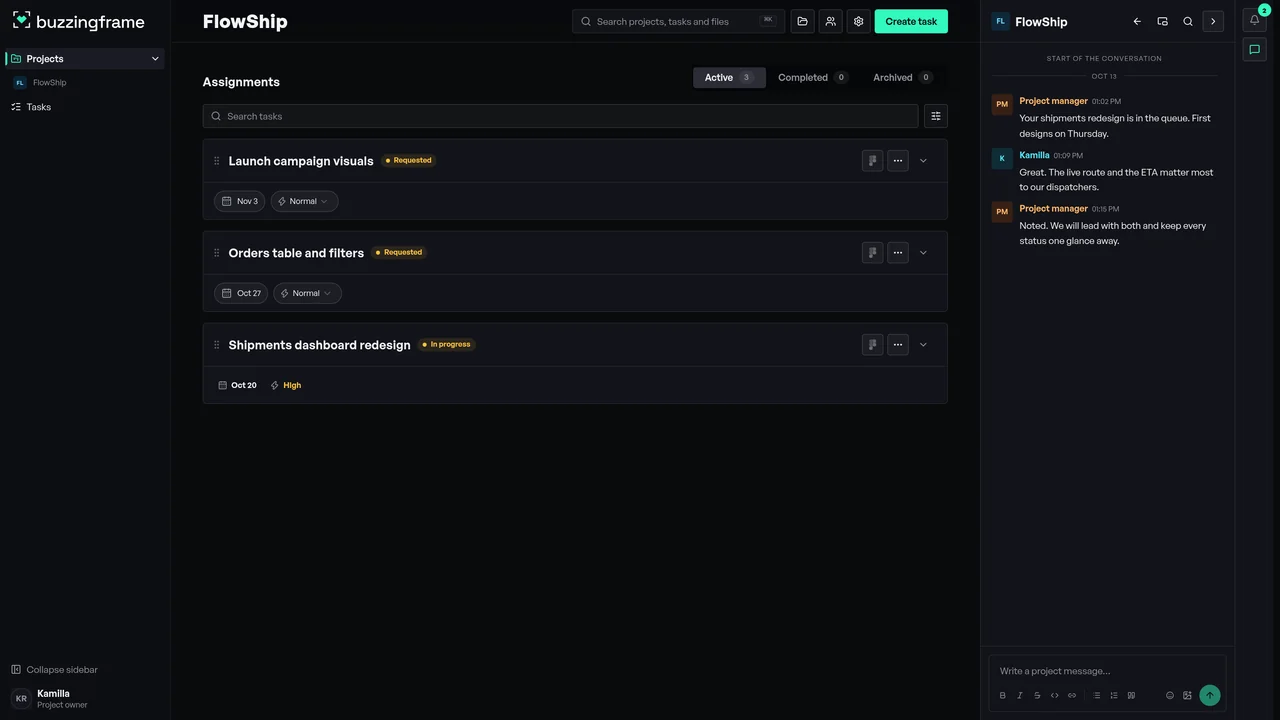Toggle strikethrough formatting in message editor
This screenshot has width=1280, height=720.
pyautogui.click(x=1037, y=695)
